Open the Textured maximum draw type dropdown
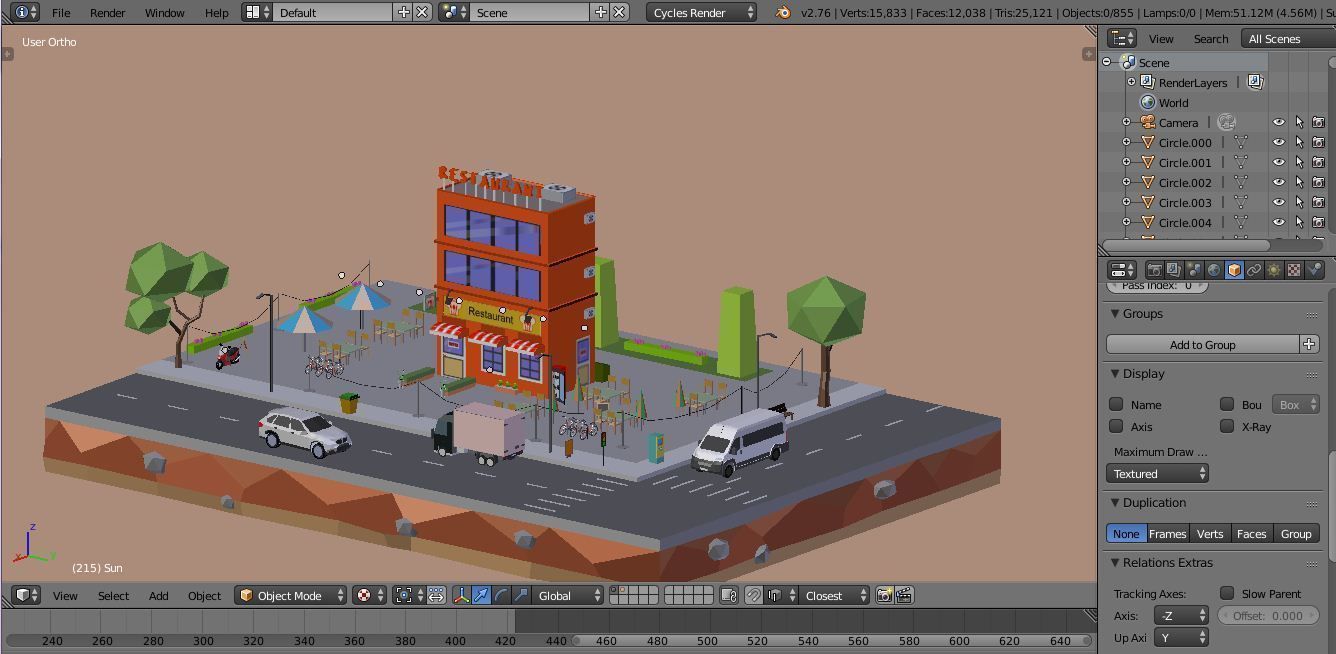Viewport: 1336px width, 654px height. coord(1157,474)
